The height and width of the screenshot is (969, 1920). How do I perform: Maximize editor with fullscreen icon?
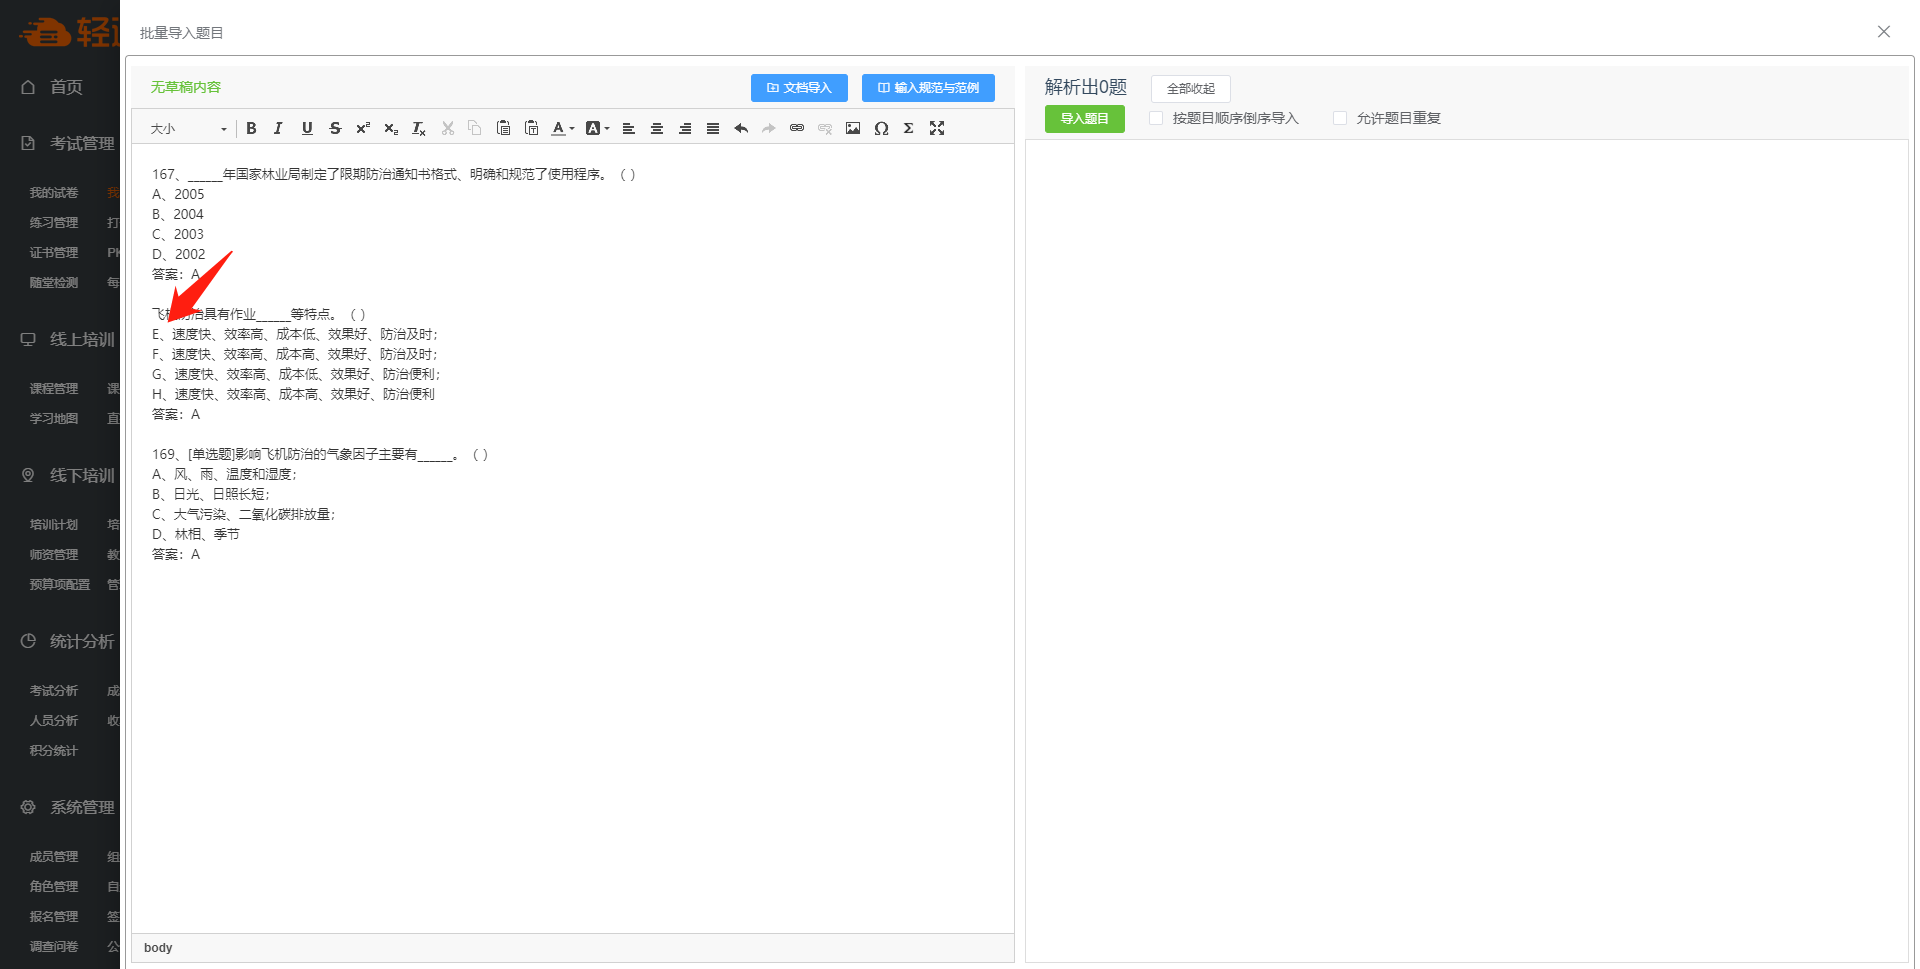click(937, 128)
